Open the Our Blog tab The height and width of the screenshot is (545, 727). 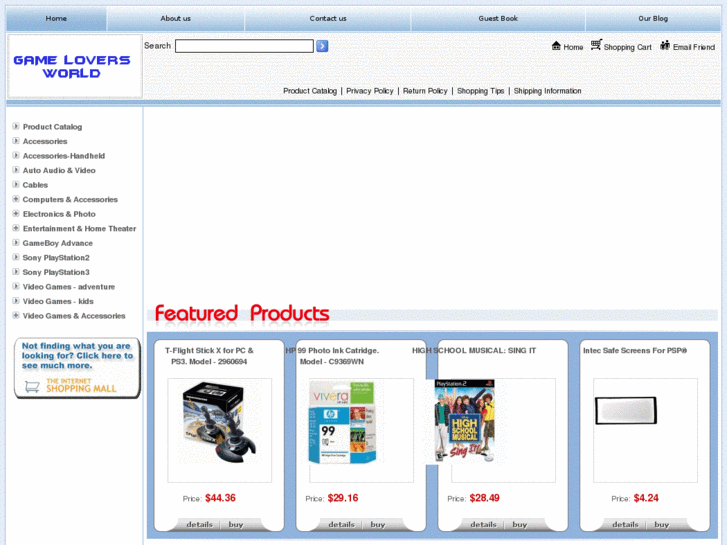(x=653, y=19)
